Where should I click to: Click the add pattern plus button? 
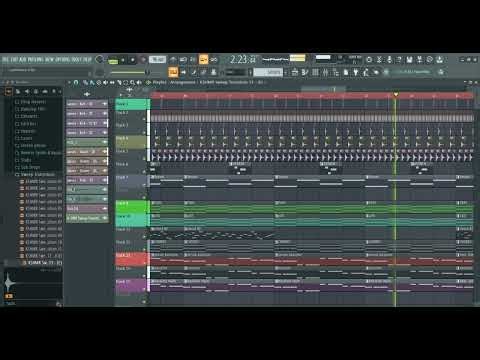click(287, 72)
